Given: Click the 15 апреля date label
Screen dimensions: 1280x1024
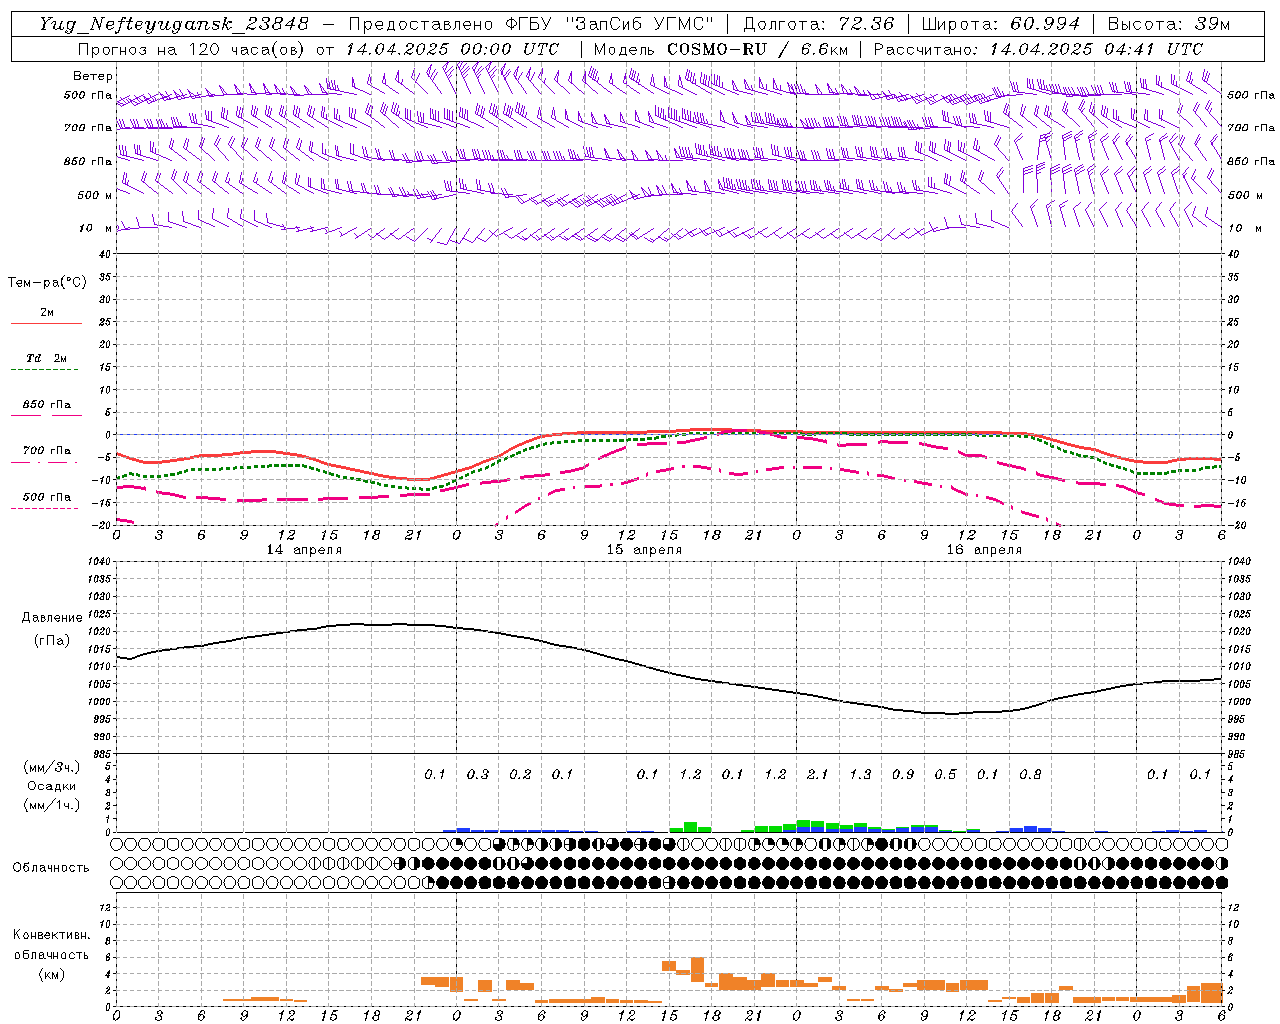Looking at the screenshot, I should pyautogui.click(x=644, y=550).
